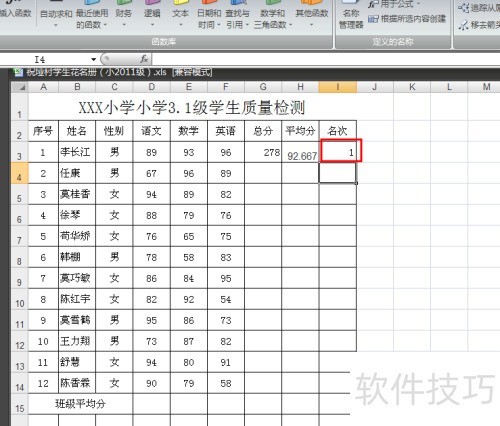This screenshot has width=500, height=426.
Task: Click the 名次 header cell
Action: click(338, 131)
